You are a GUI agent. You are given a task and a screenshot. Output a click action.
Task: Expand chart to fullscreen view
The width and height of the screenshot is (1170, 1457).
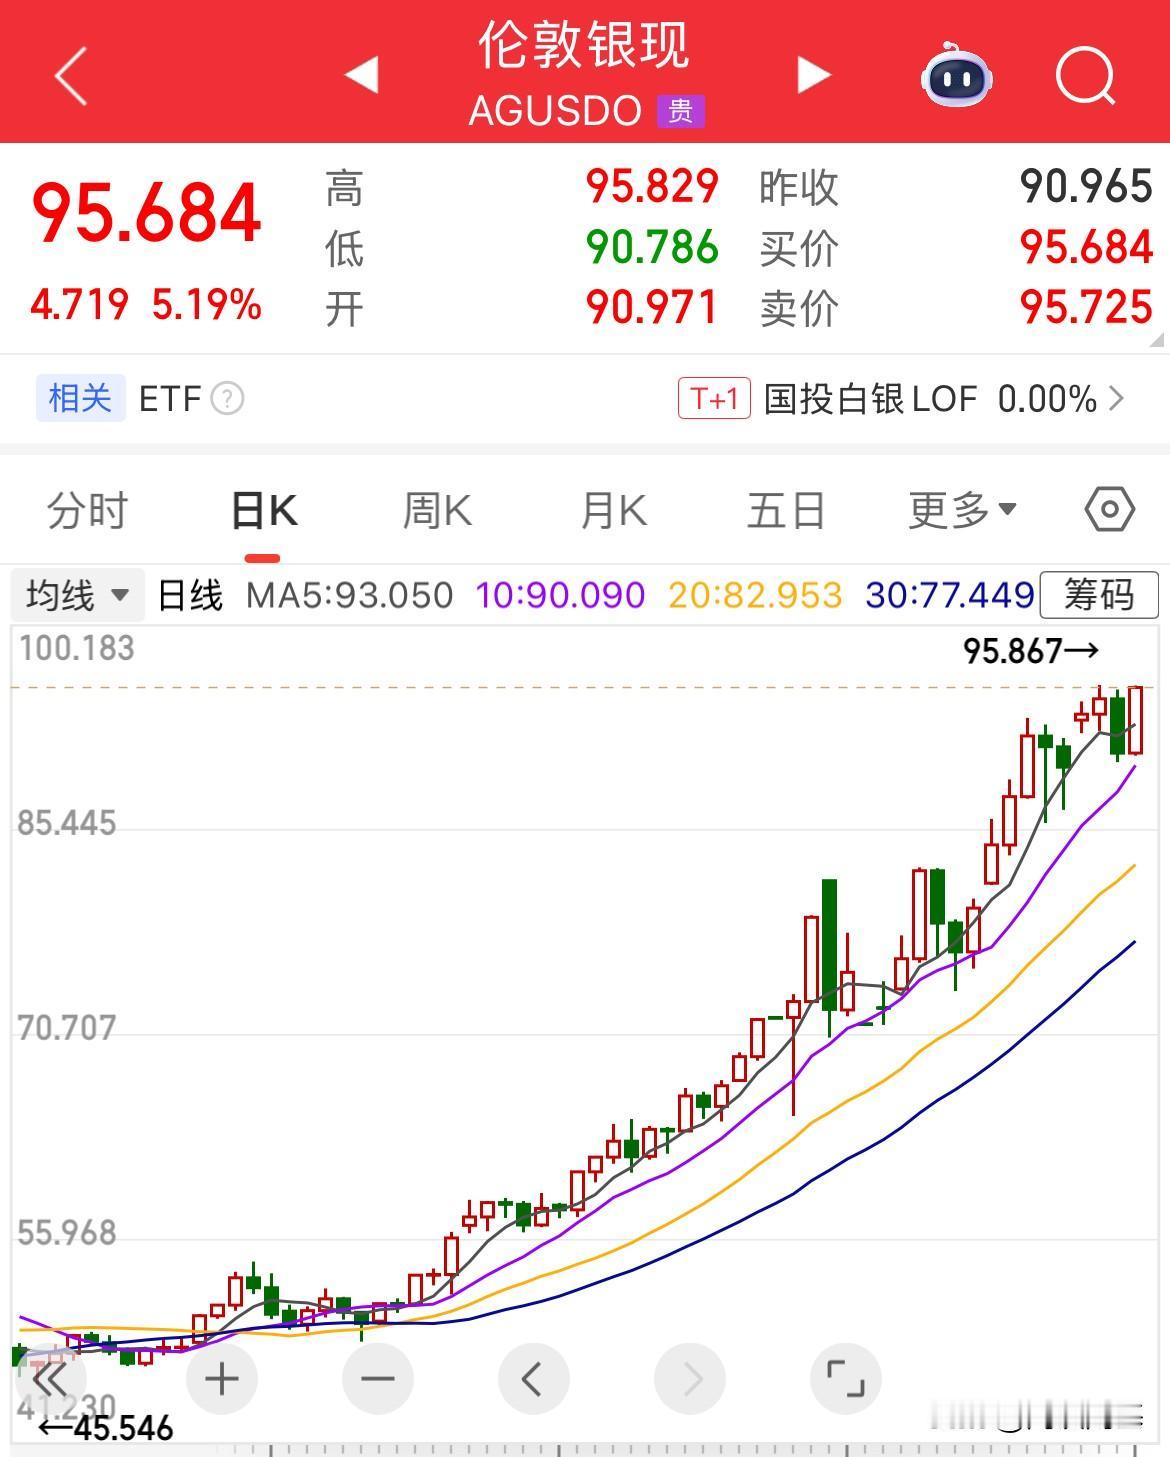coord(846,1377)
